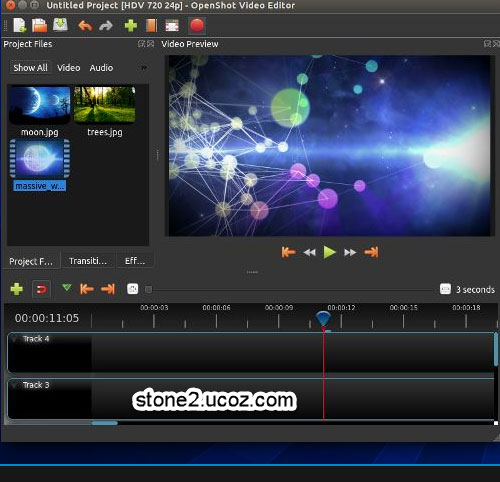Collapse Track 3 with its arrow

(x=14, y=385)
